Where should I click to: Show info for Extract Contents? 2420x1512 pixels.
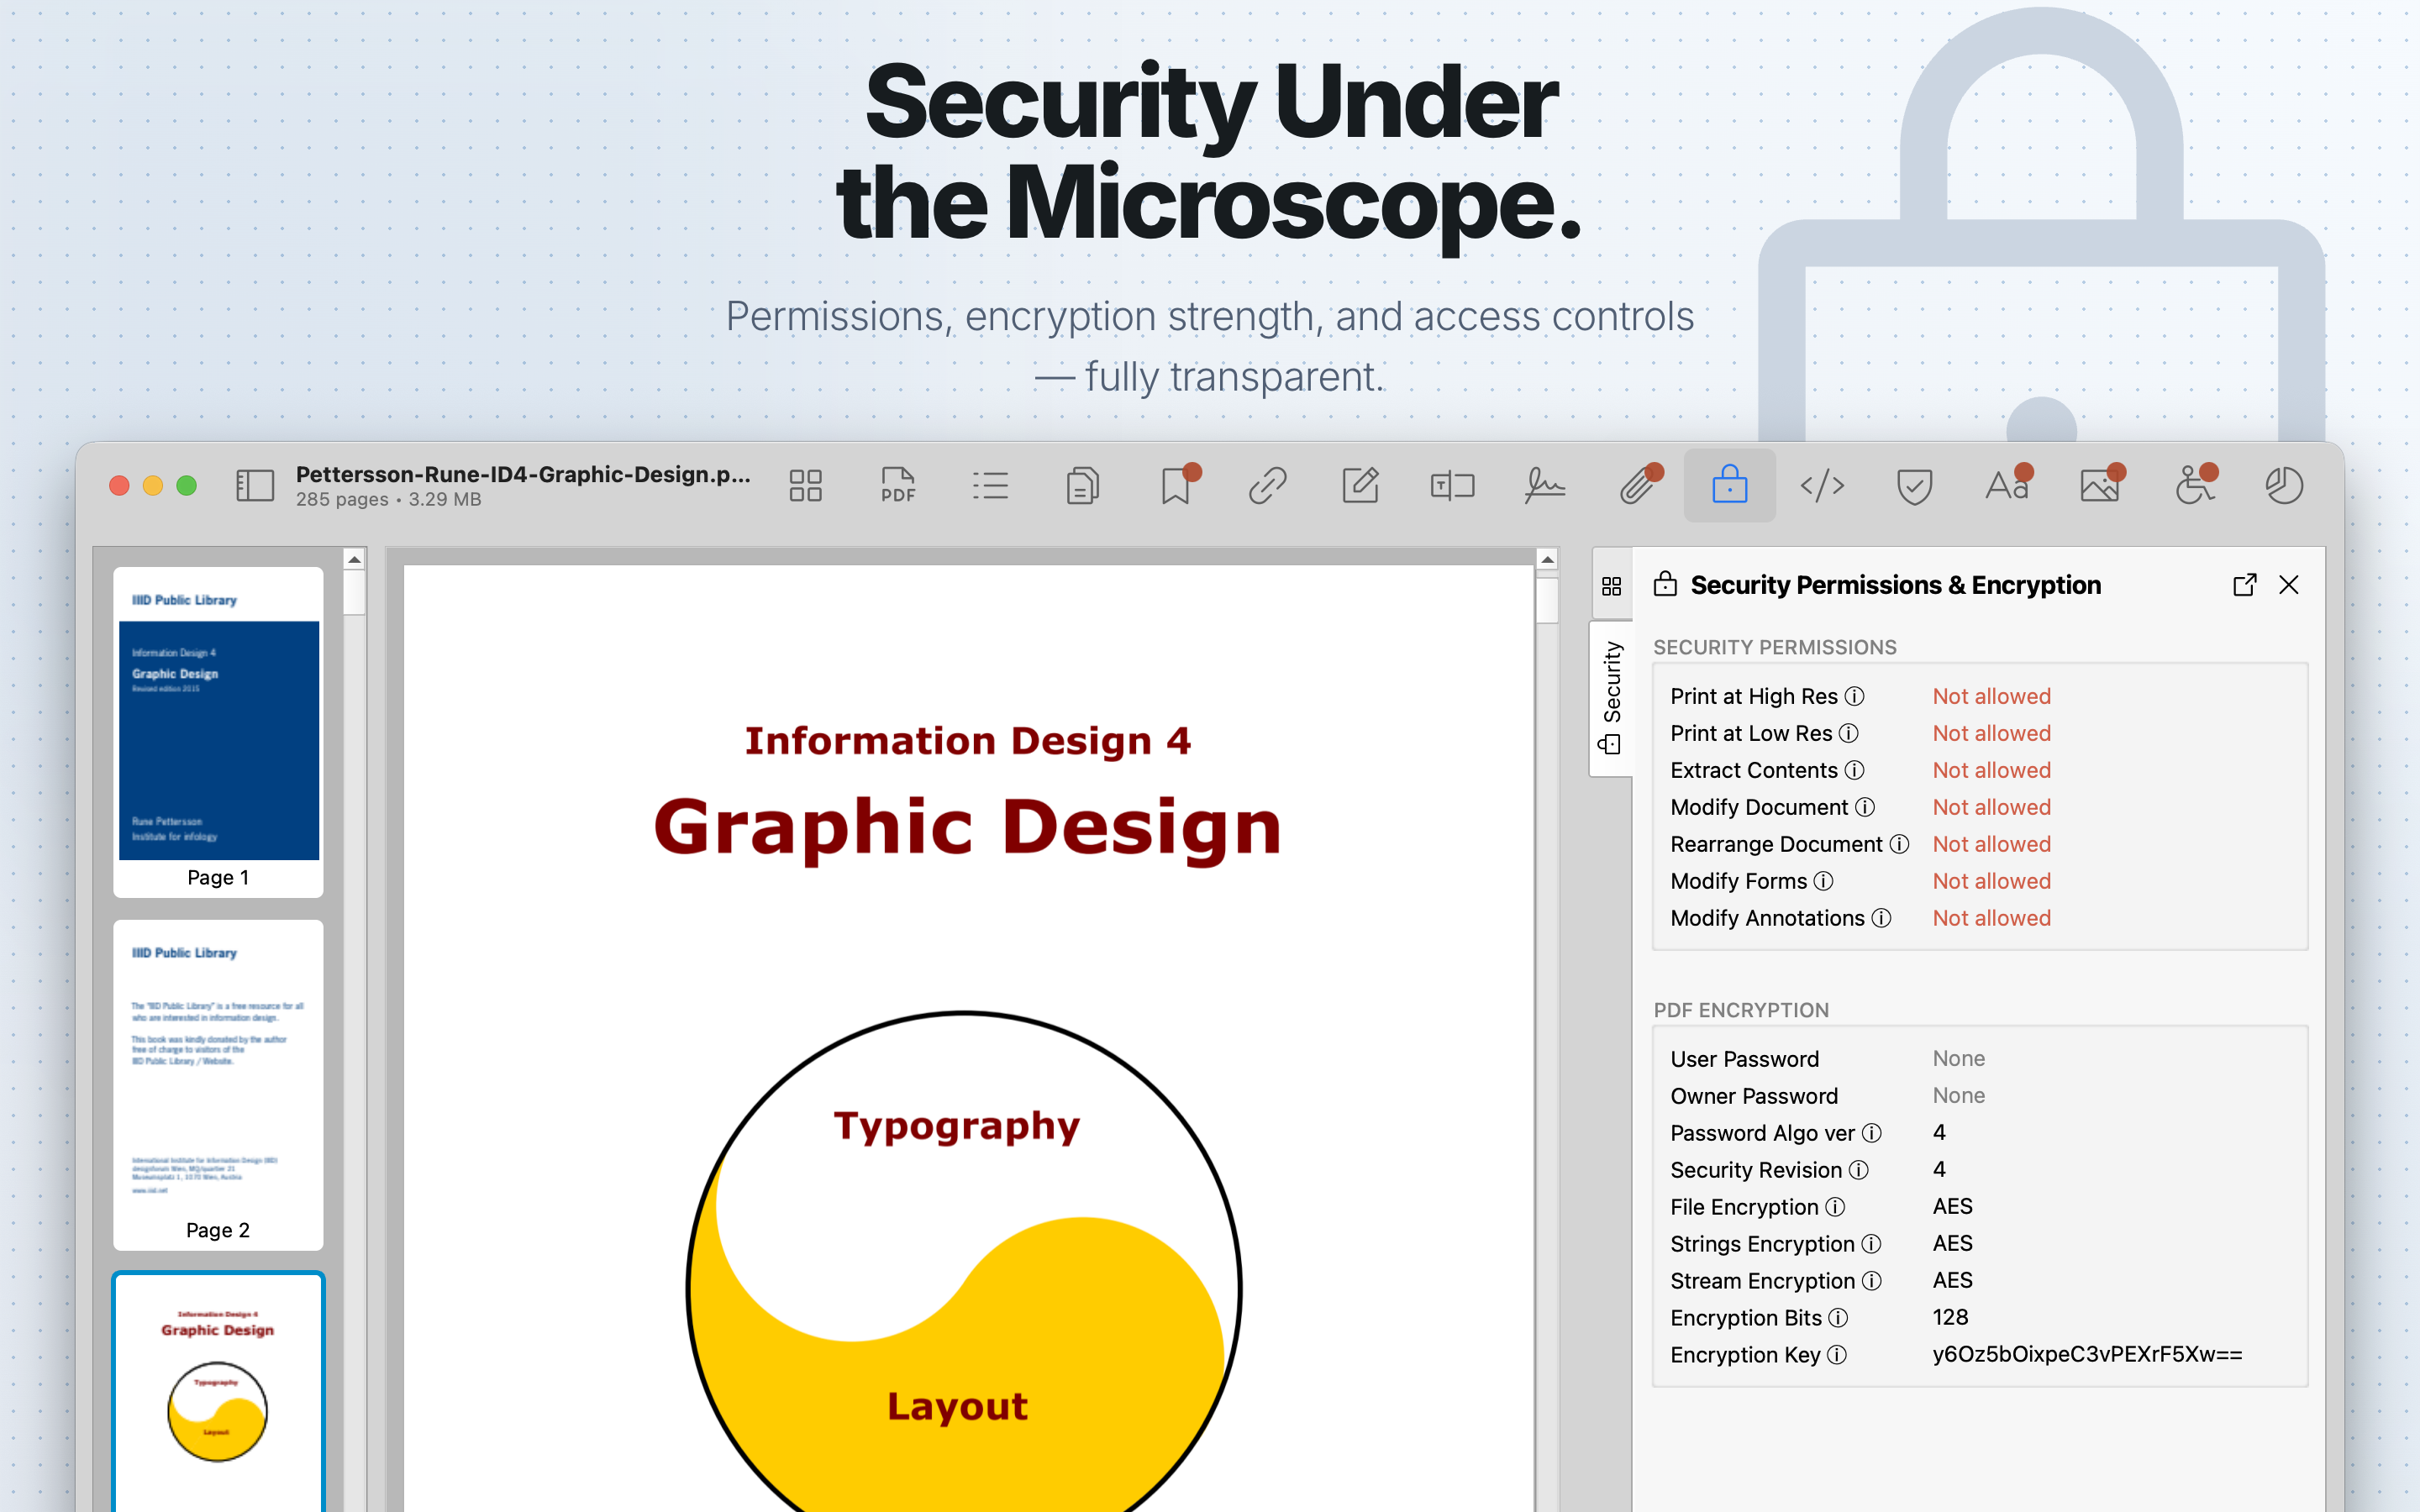click(1855, 770)
